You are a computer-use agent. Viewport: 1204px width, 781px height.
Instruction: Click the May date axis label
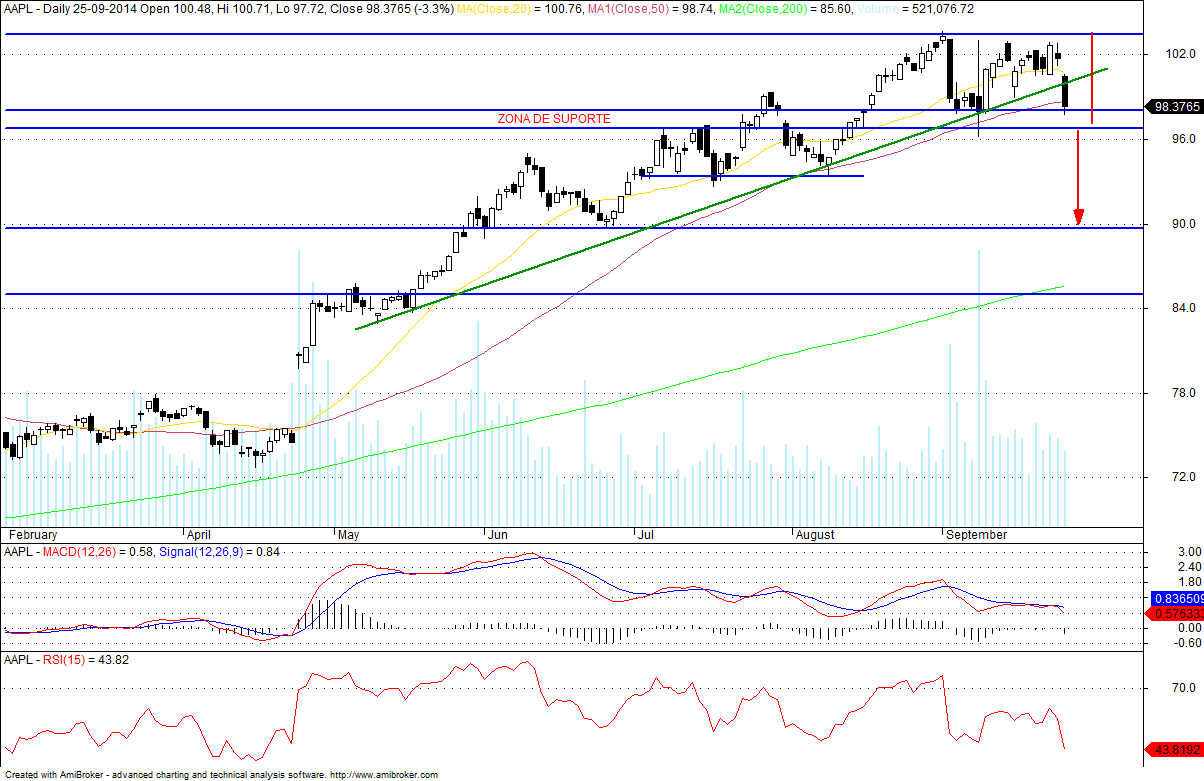tap(349, 535)
